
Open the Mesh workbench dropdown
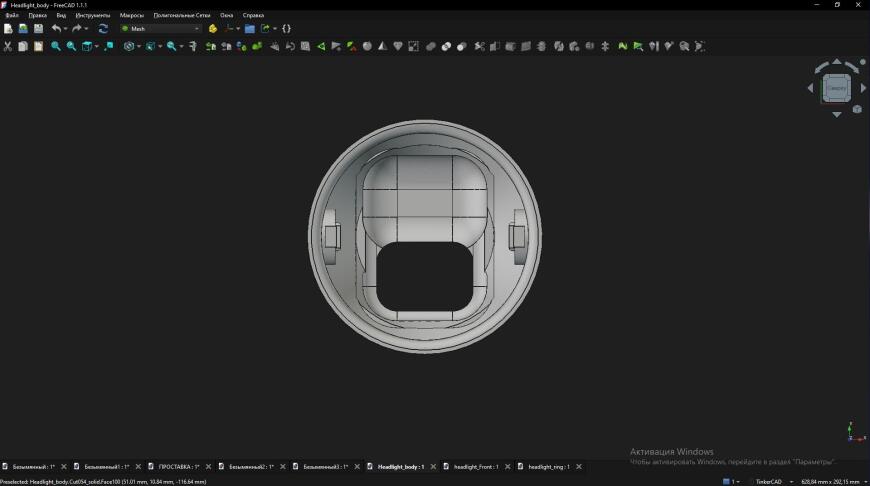(x=160, y=28)
